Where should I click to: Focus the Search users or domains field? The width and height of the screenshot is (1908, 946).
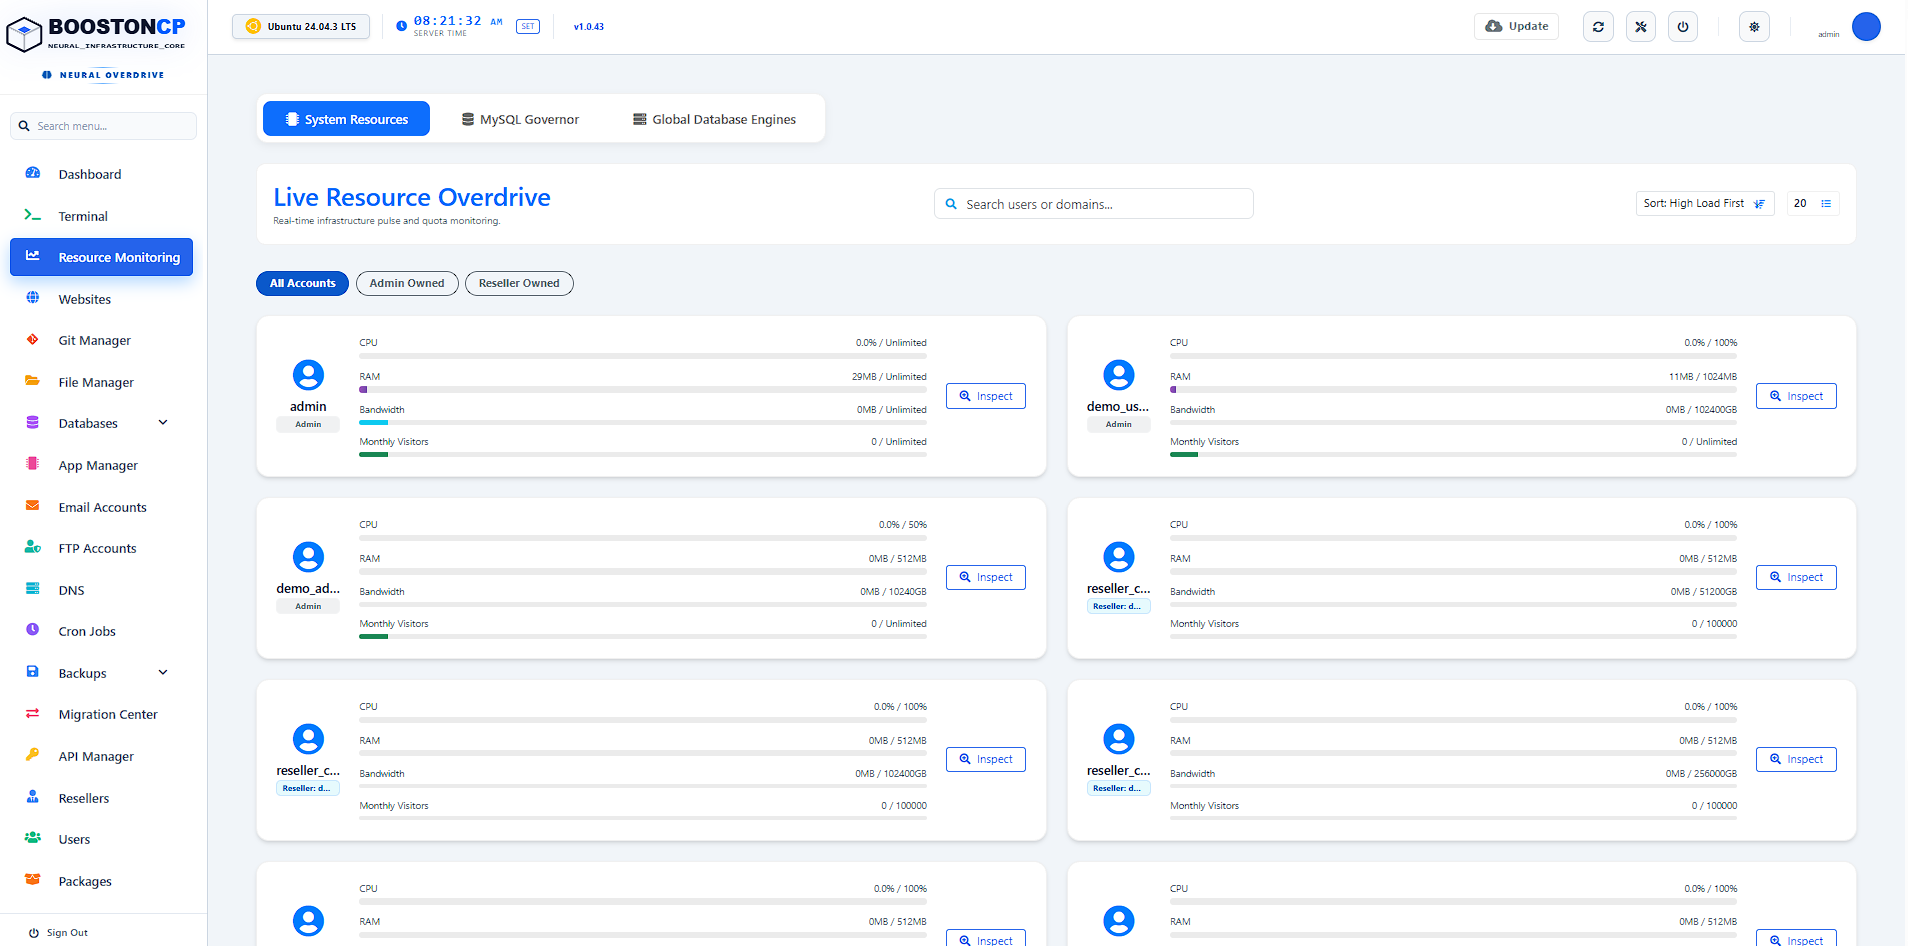tap(1094, 204)
